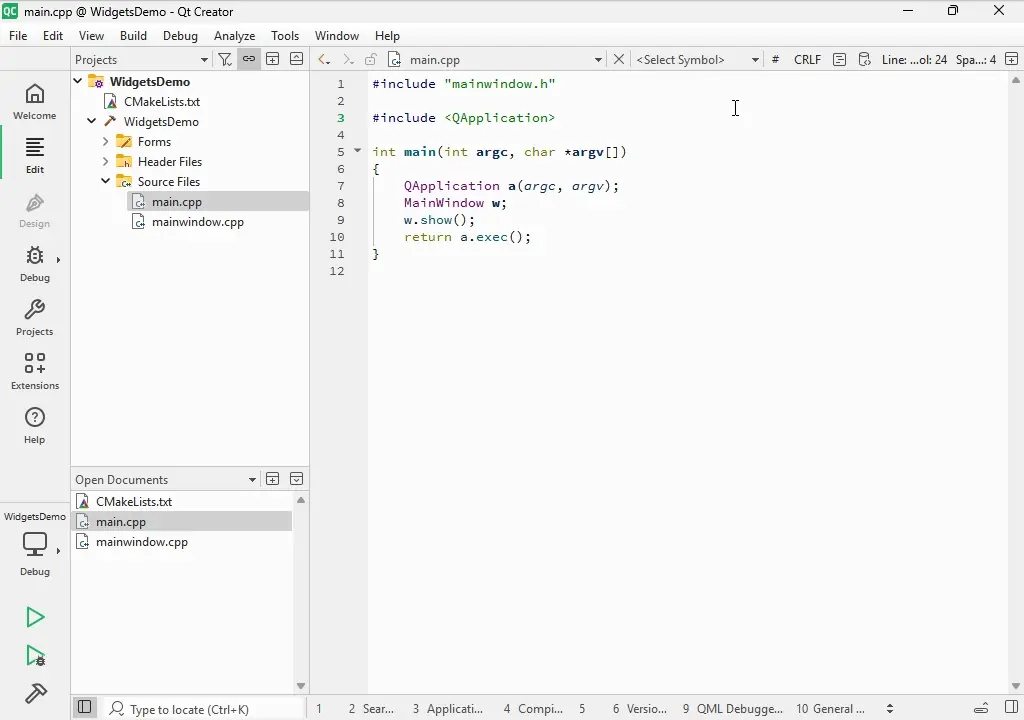Open the Projects mode wrench icon
The width and height of the screenshot is (1024, 720).
35,317
